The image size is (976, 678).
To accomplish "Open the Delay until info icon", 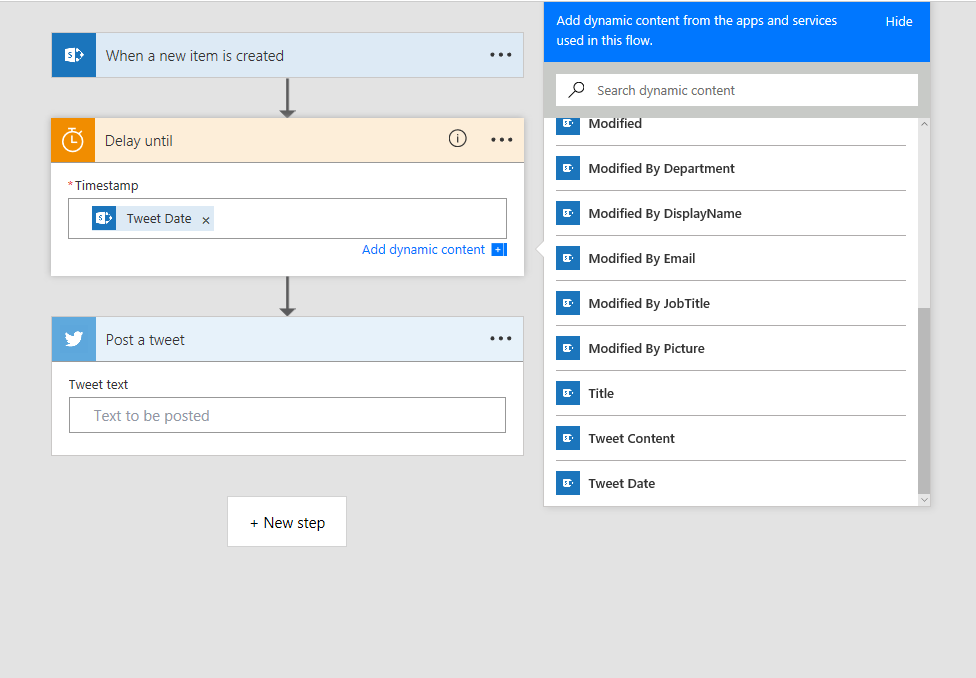I will click(457, 139).
